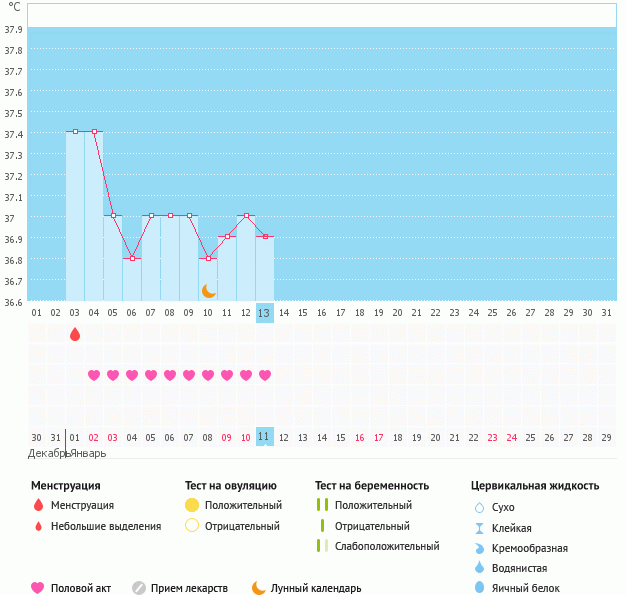Click the hourglass sticky cervical fluid icon
626x595 pixels.
pyautogui.click(x=479, y=528)
